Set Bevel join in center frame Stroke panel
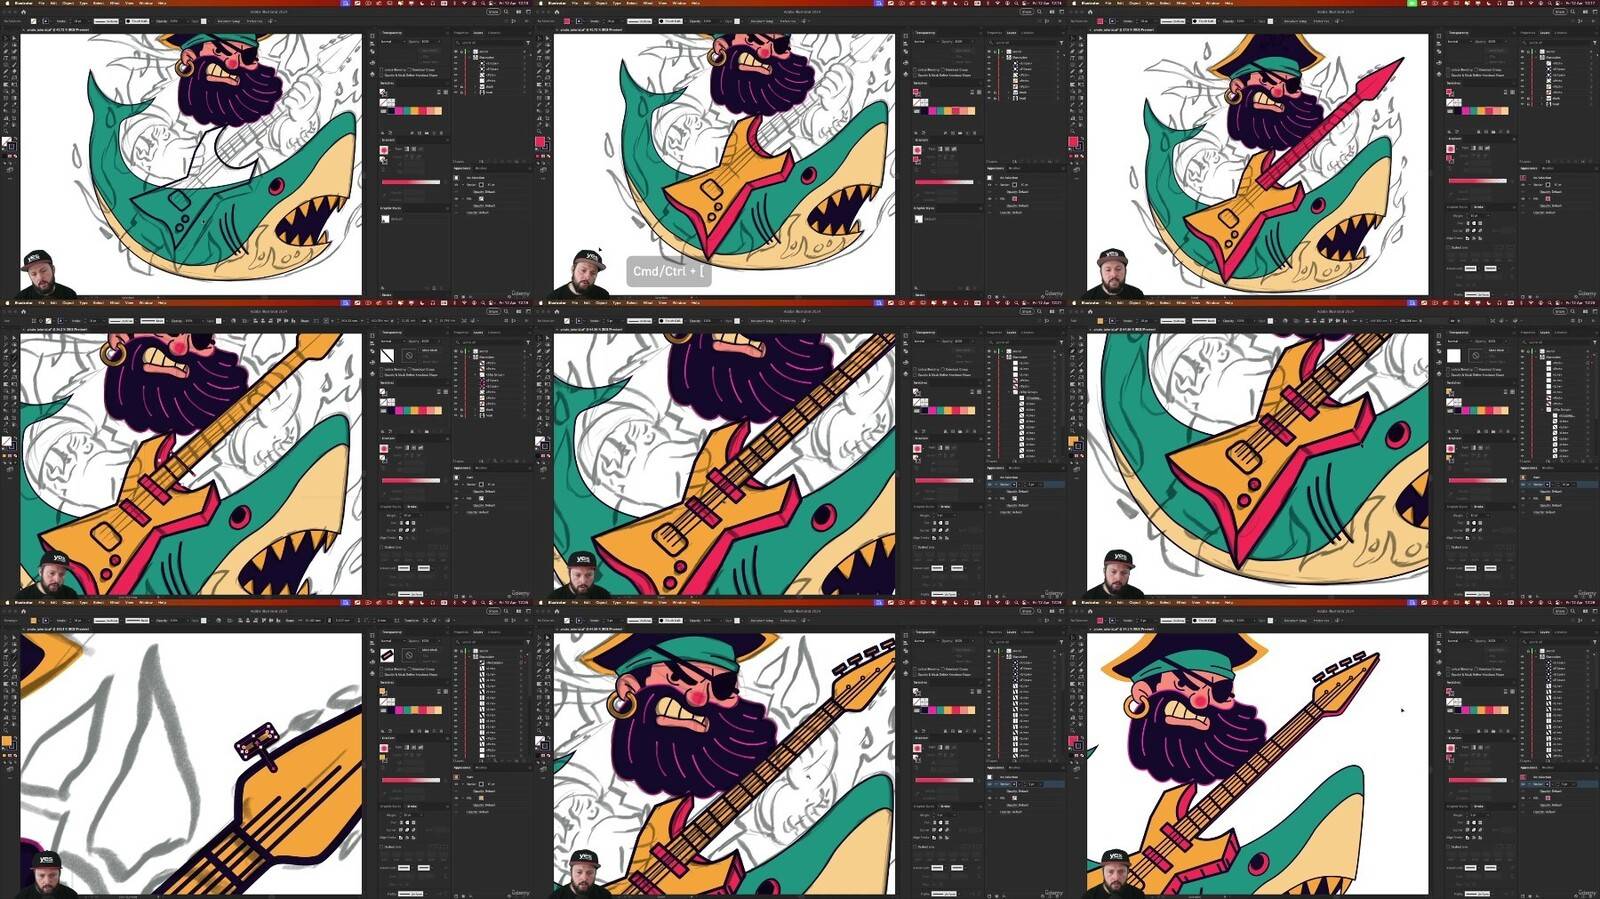 click(947, 530)
